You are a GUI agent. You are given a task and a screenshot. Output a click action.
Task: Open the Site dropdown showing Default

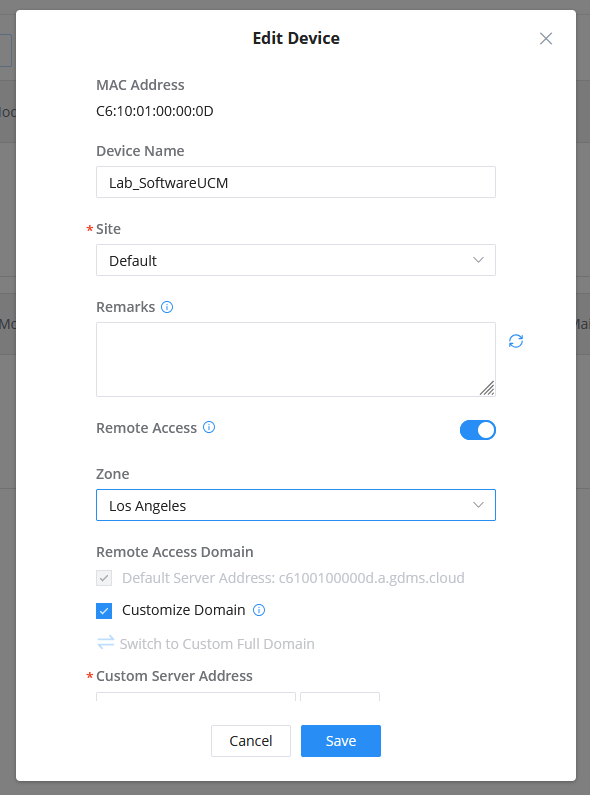point(296,260)
